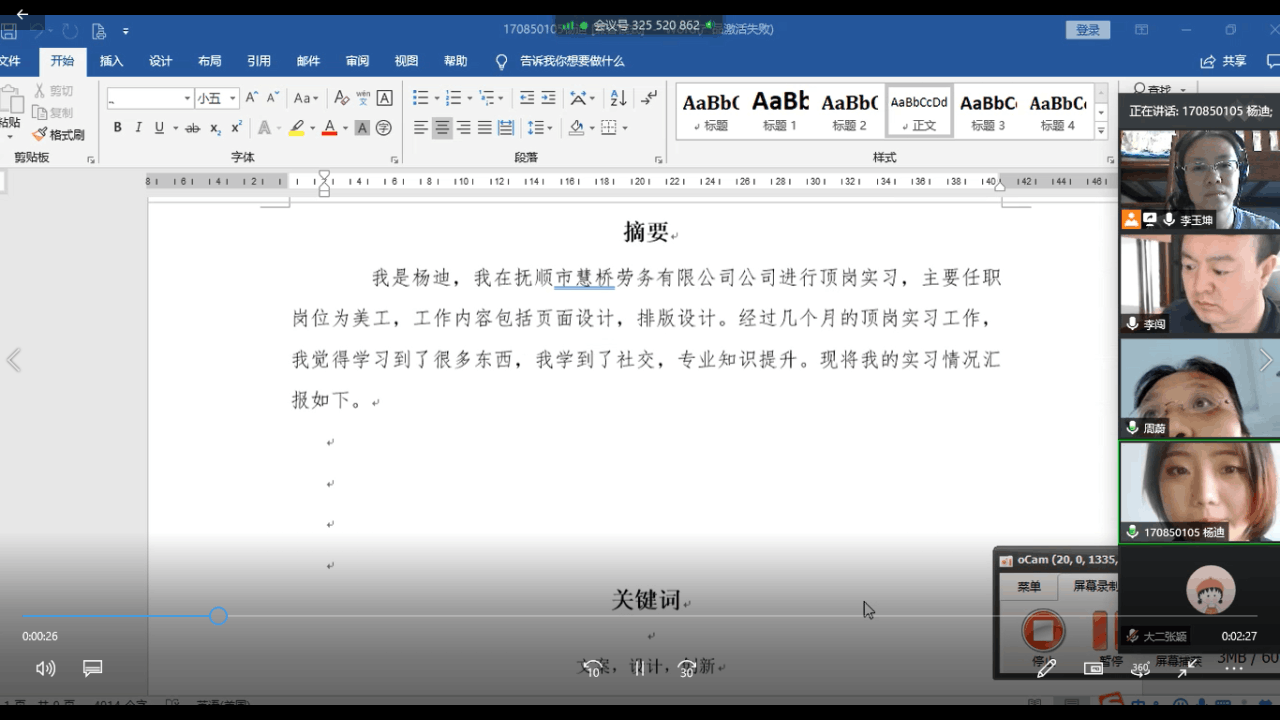
Task: Switch to the 引用 (References) tab
Action: [x=259, y=61]
